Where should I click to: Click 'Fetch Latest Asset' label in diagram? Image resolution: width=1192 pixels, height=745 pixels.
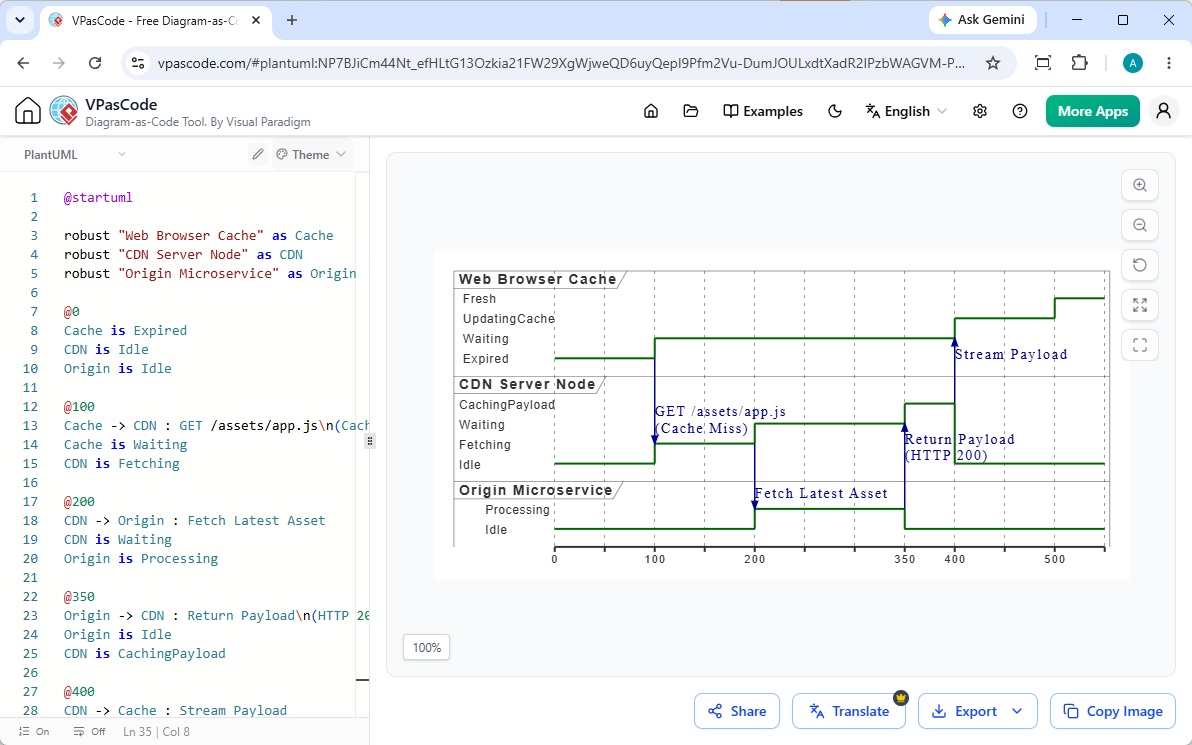click(821, 493)
